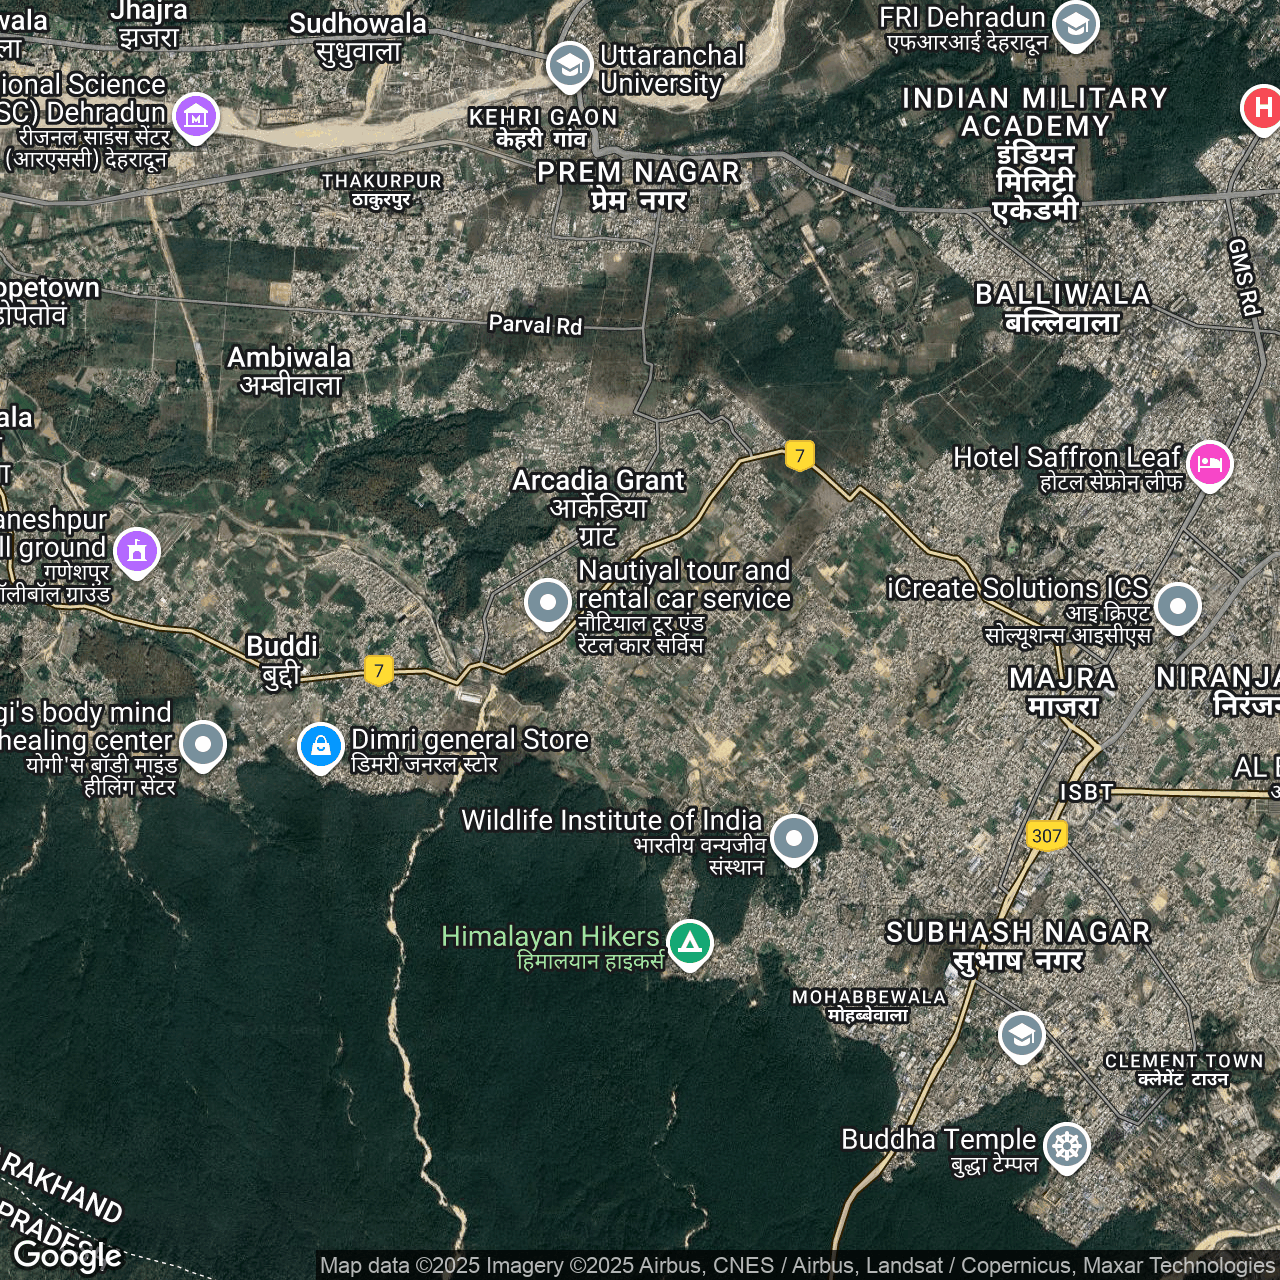
Task: Click the Uttaranchal University graduation cap marker
Action: coord(569,66)
